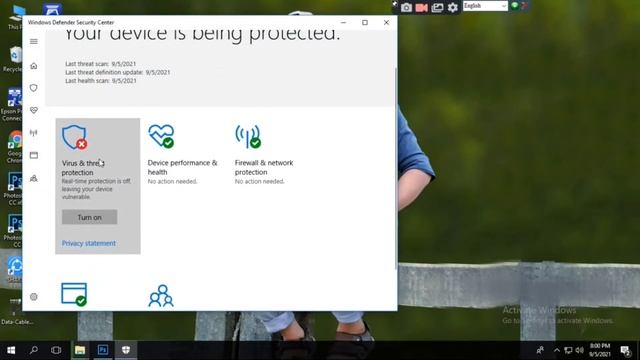This screenshot has width=640, height=360.
Task: Start video recording in recorder toolbar
Action: [x=422, y=7]
